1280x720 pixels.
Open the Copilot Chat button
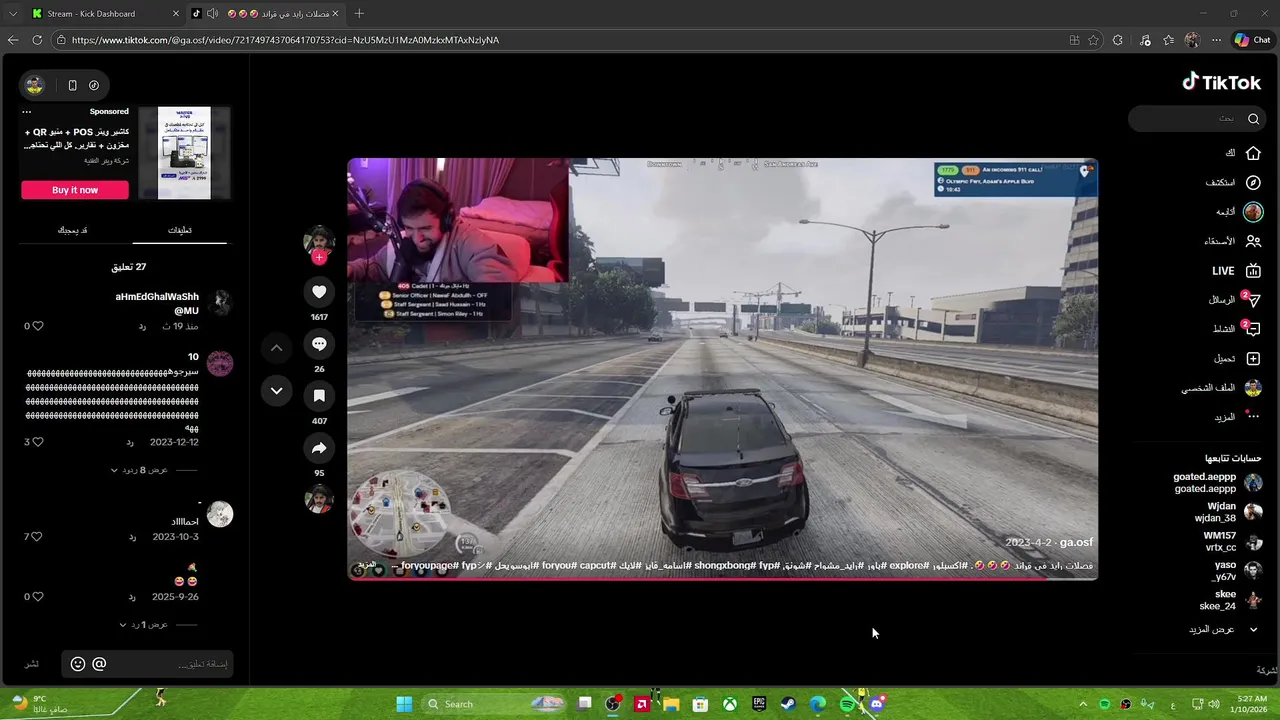pyautogui.click(x=1252, y=40)
